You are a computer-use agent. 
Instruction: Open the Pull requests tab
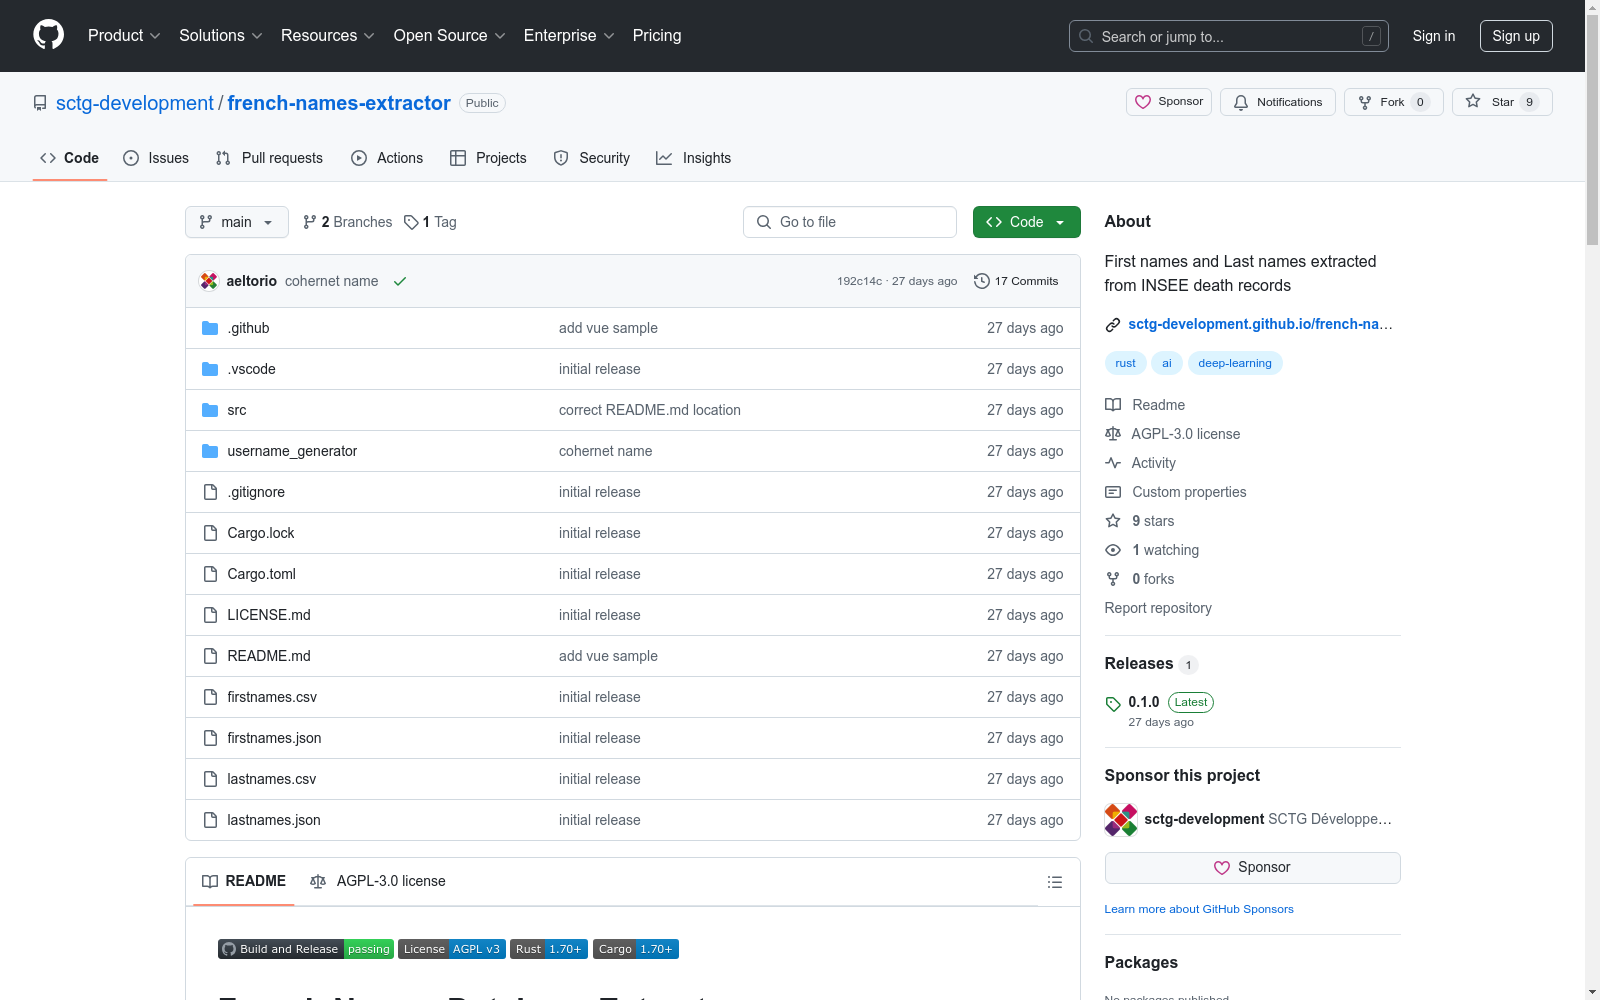pos(269,158)
